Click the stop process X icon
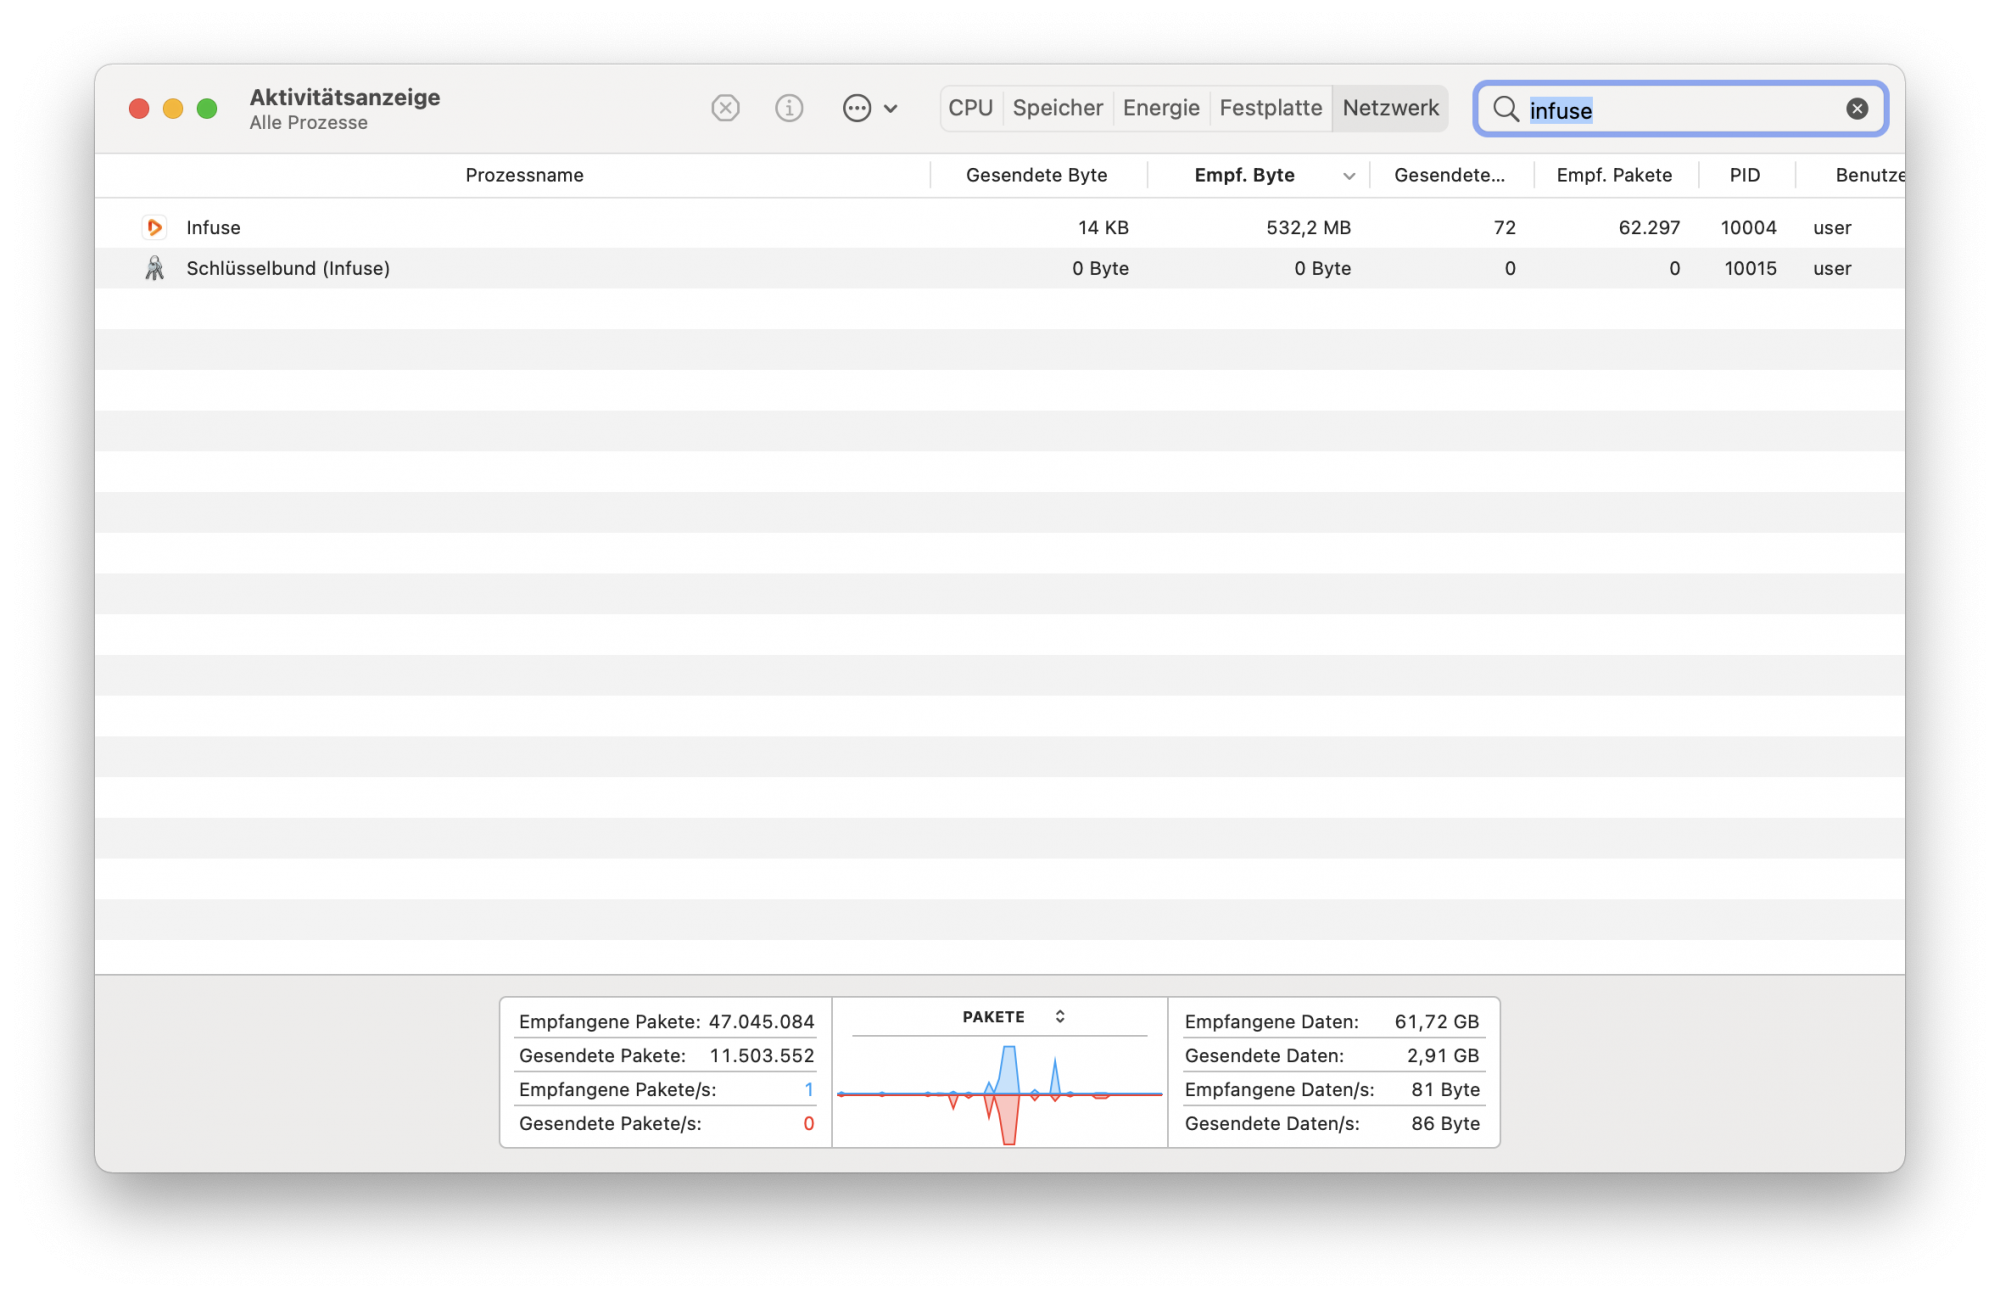The width and height of the screenshot is (2000, 1298). coord(725,108)
